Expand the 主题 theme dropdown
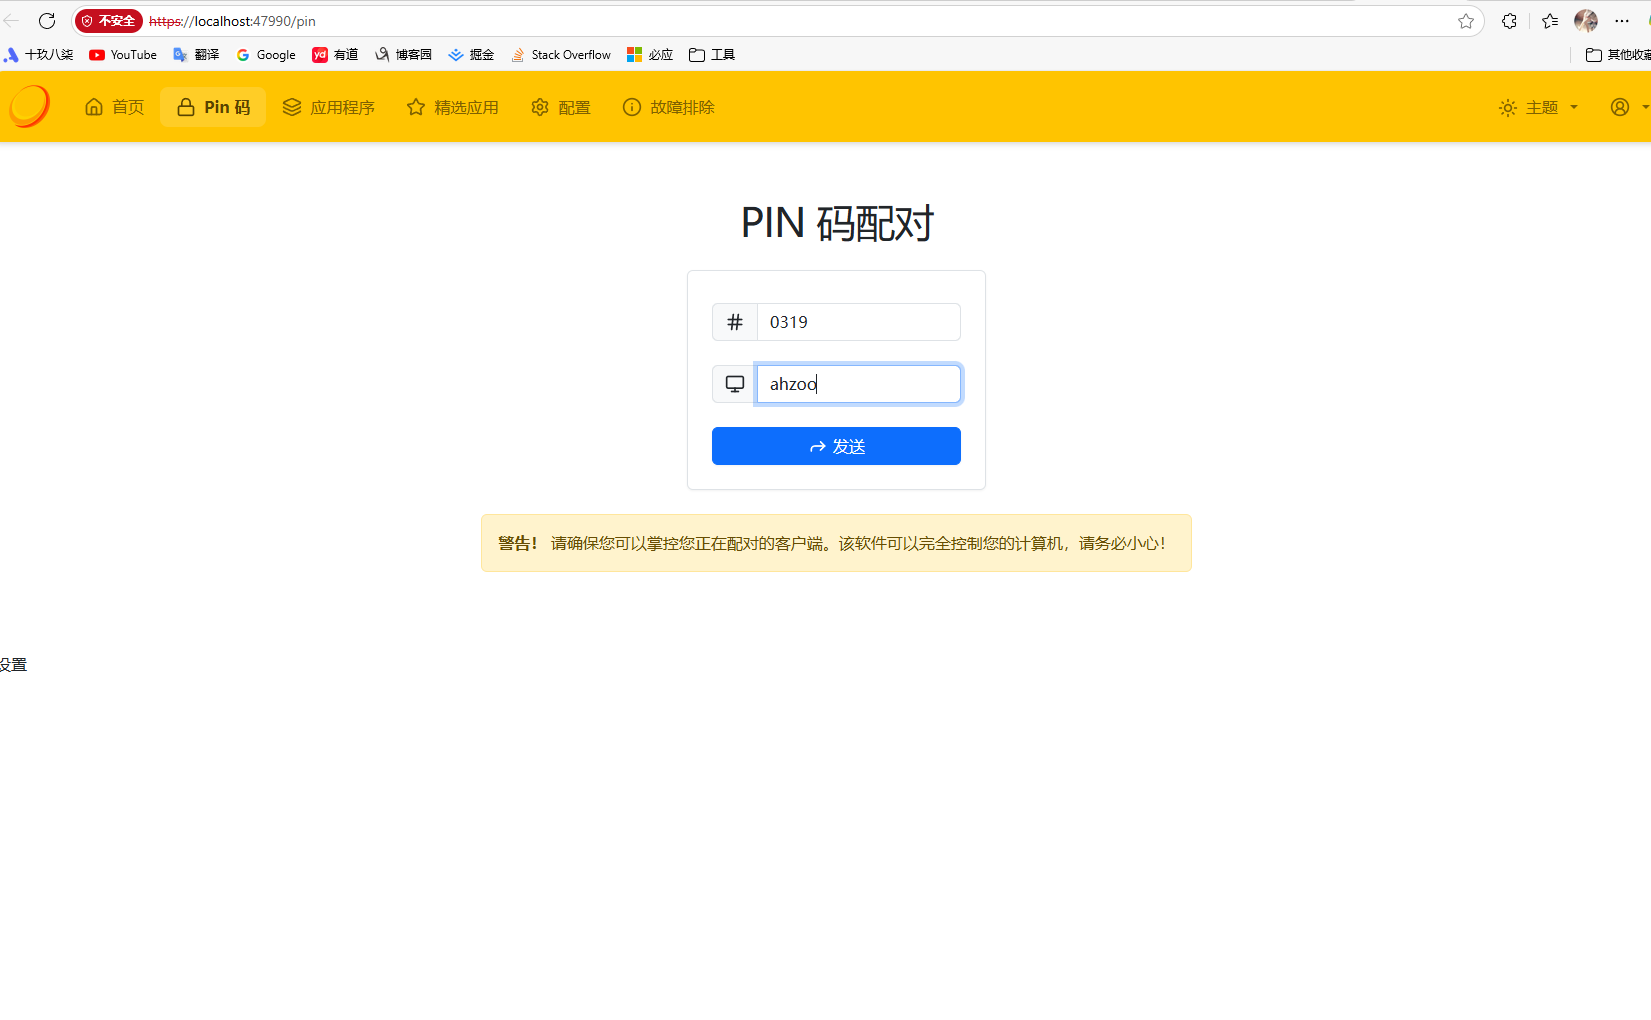This screenshot has width=1651, height=1020. 1539,107
